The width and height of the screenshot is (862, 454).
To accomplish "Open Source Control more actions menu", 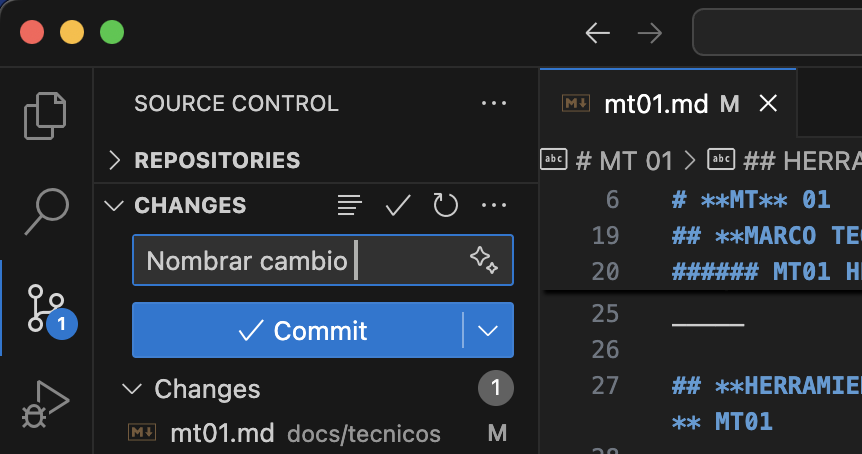I will (494, 103).
